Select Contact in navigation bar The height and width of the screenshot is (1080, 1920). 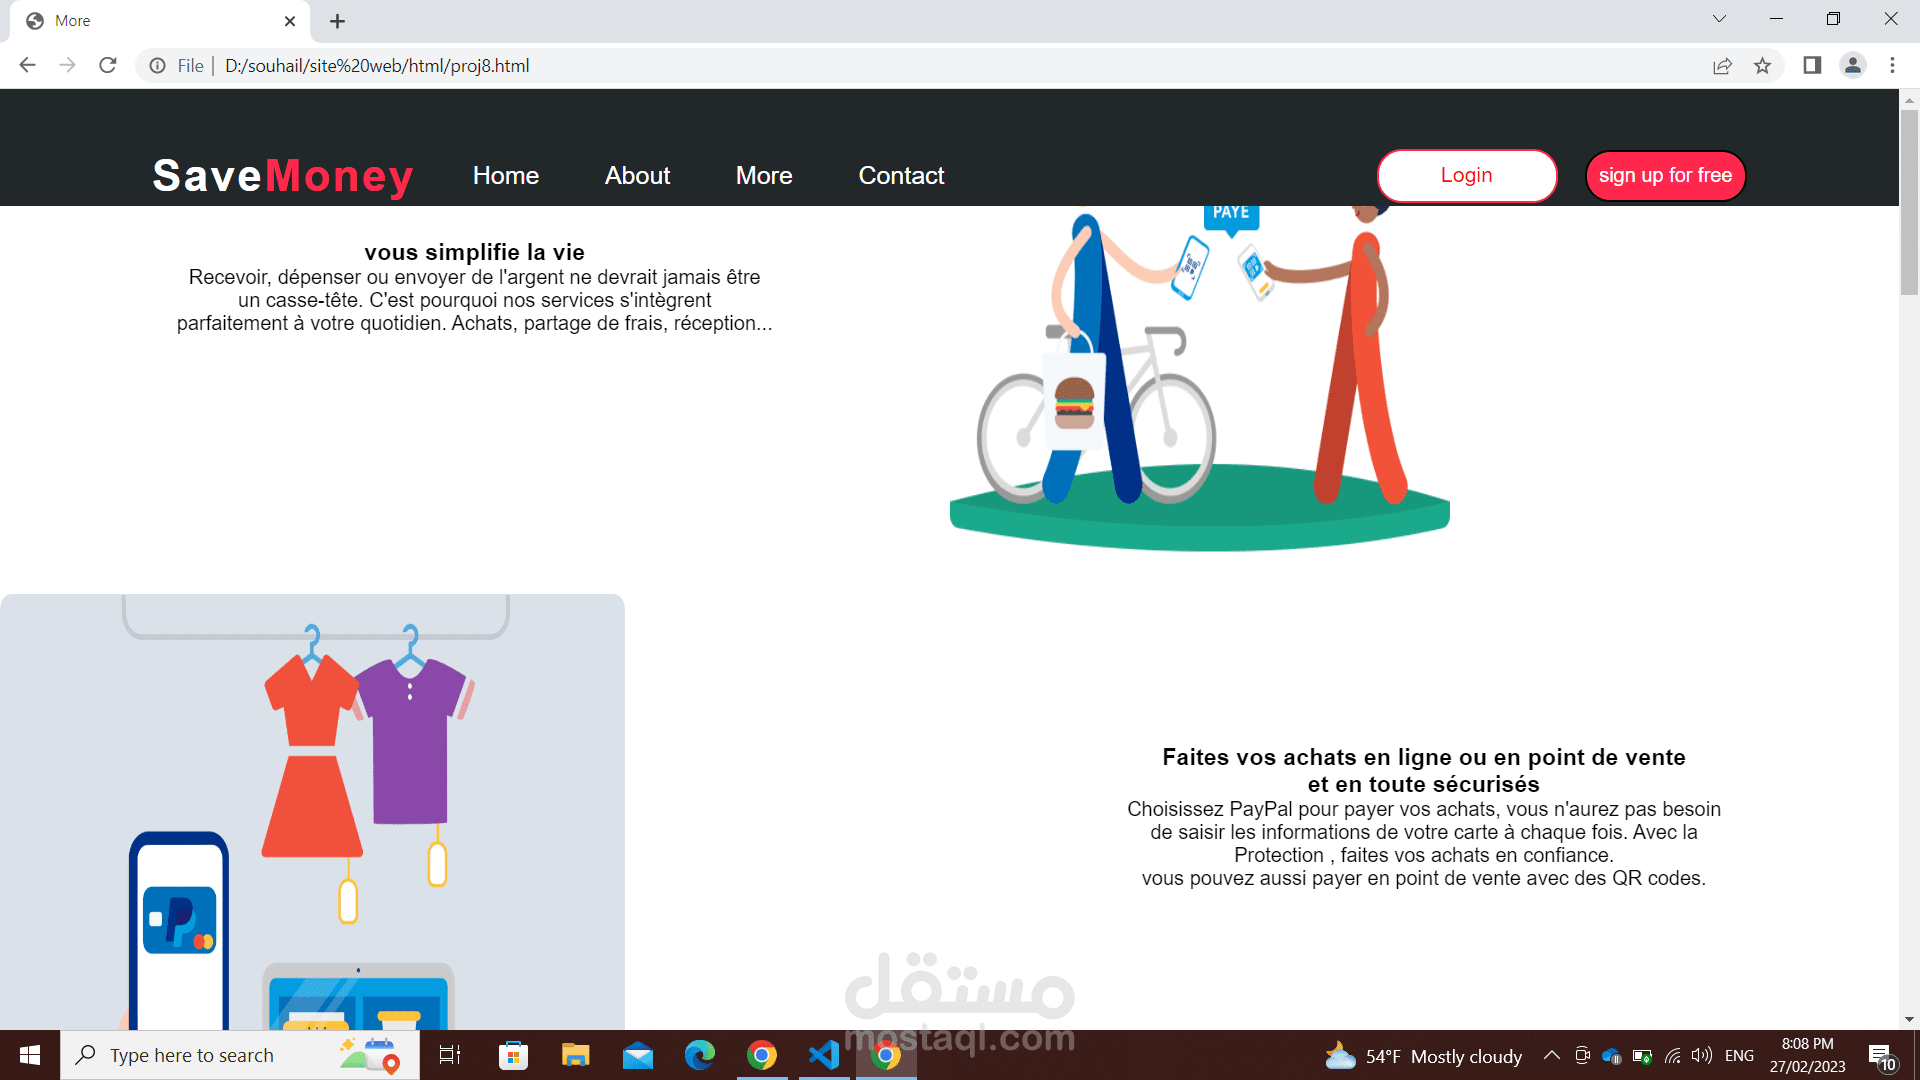coord(901,176)
